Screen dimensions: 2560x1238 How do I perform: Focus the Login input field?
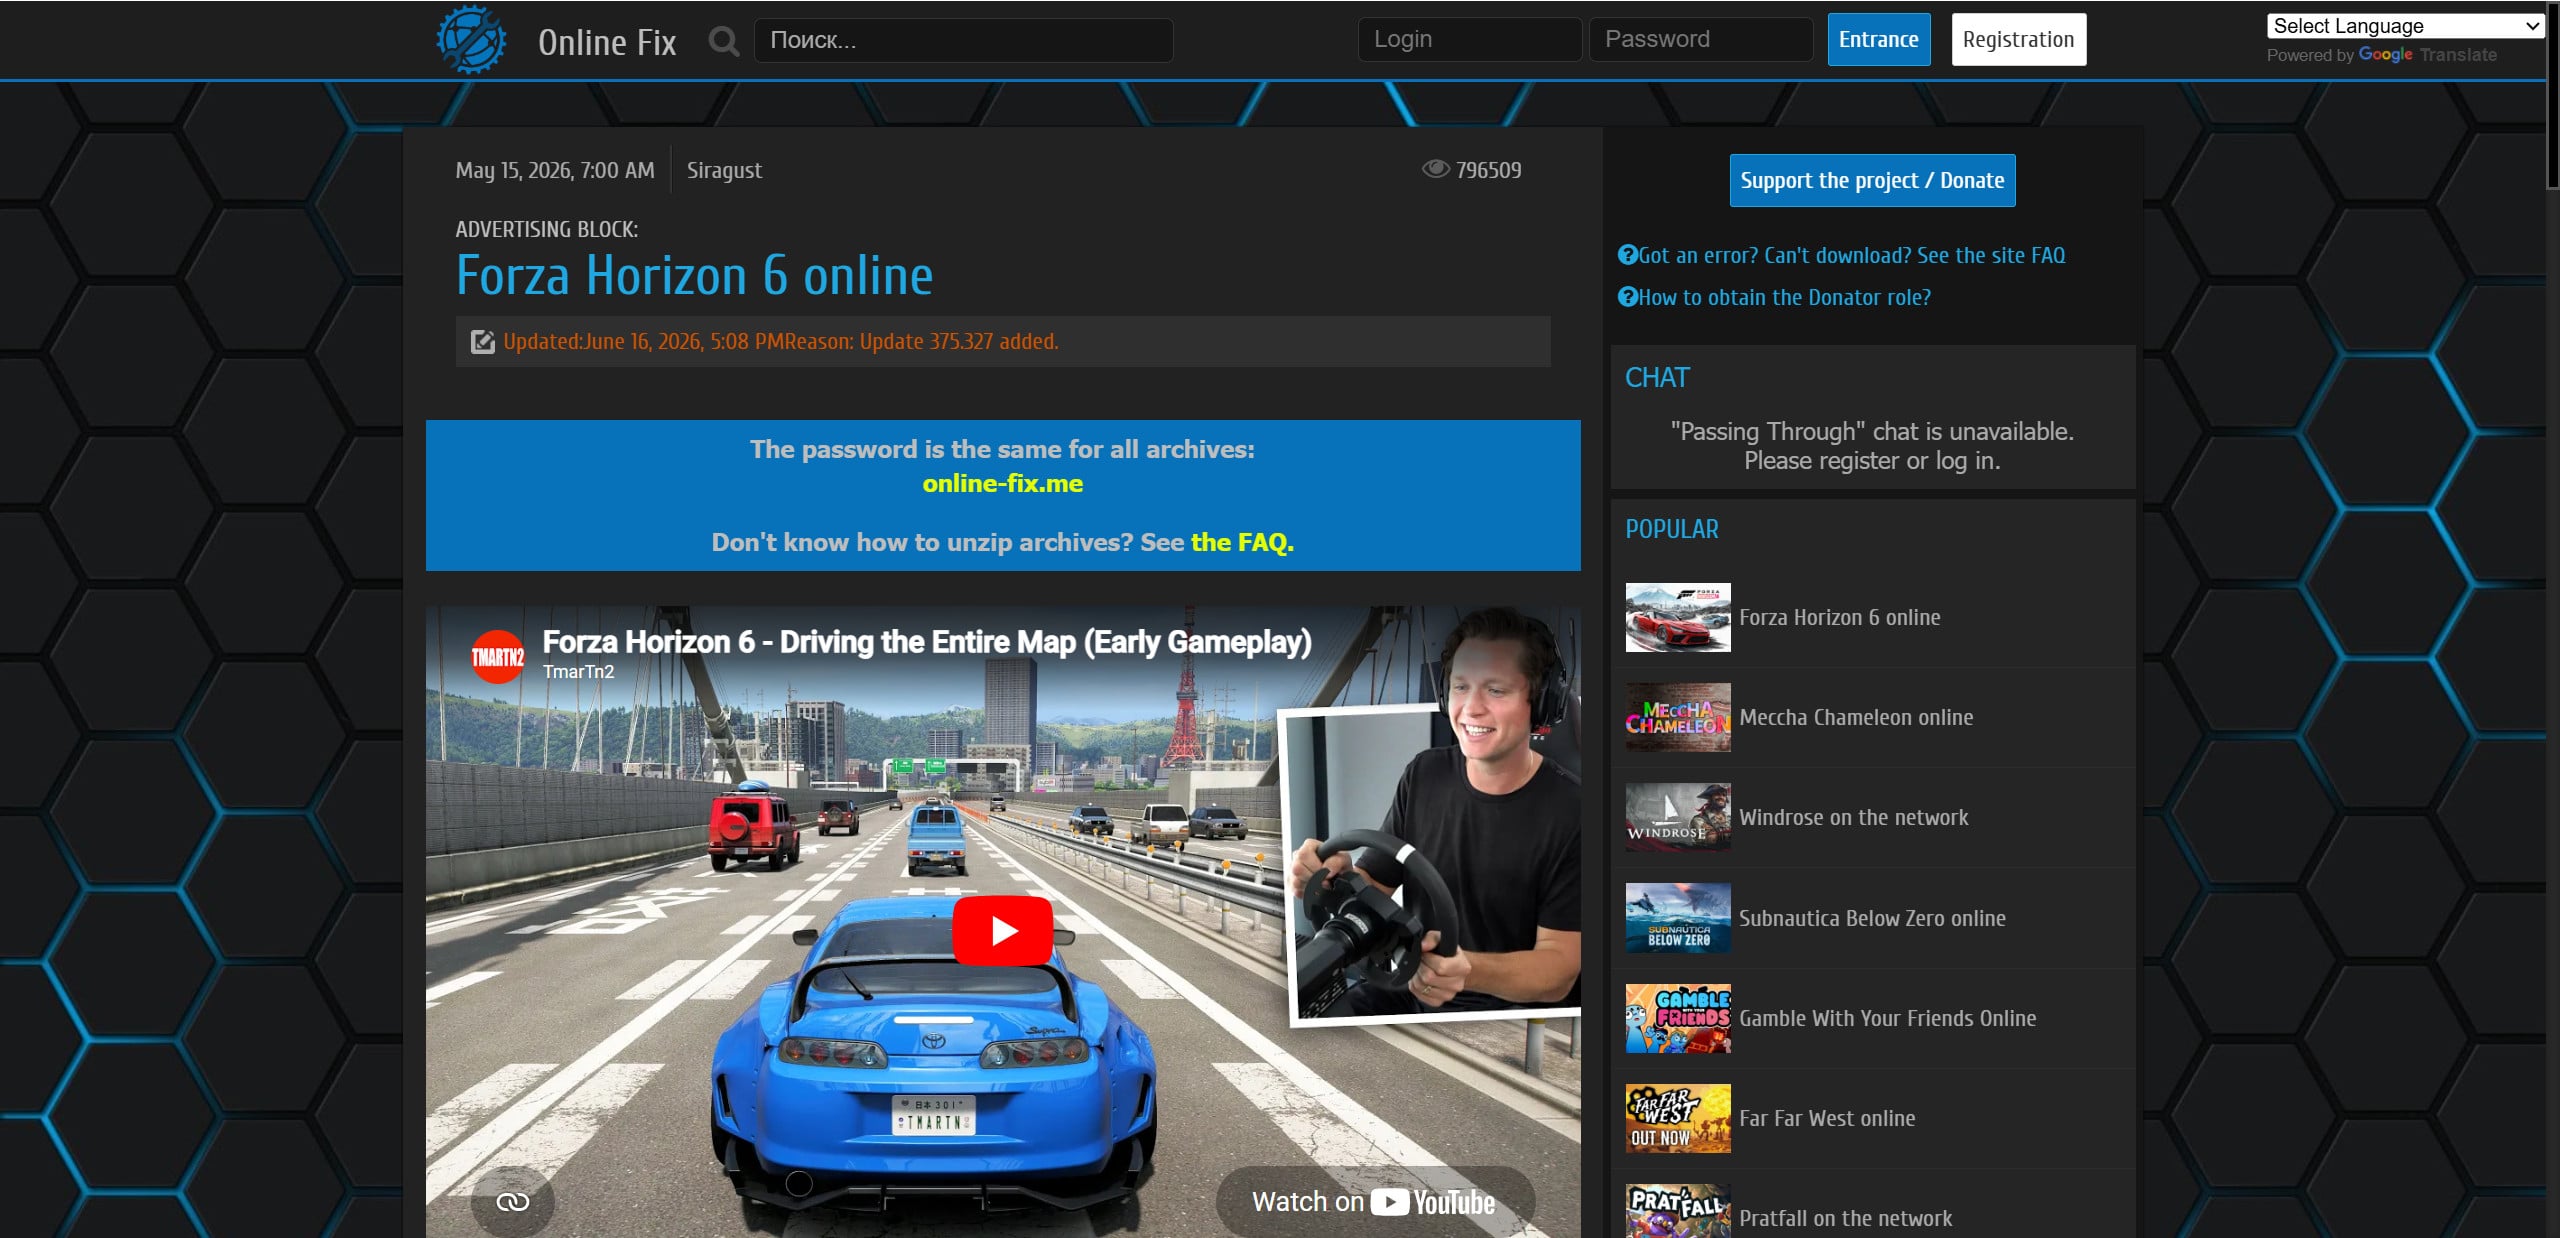pyautogui.click(x=1469, y=39)
